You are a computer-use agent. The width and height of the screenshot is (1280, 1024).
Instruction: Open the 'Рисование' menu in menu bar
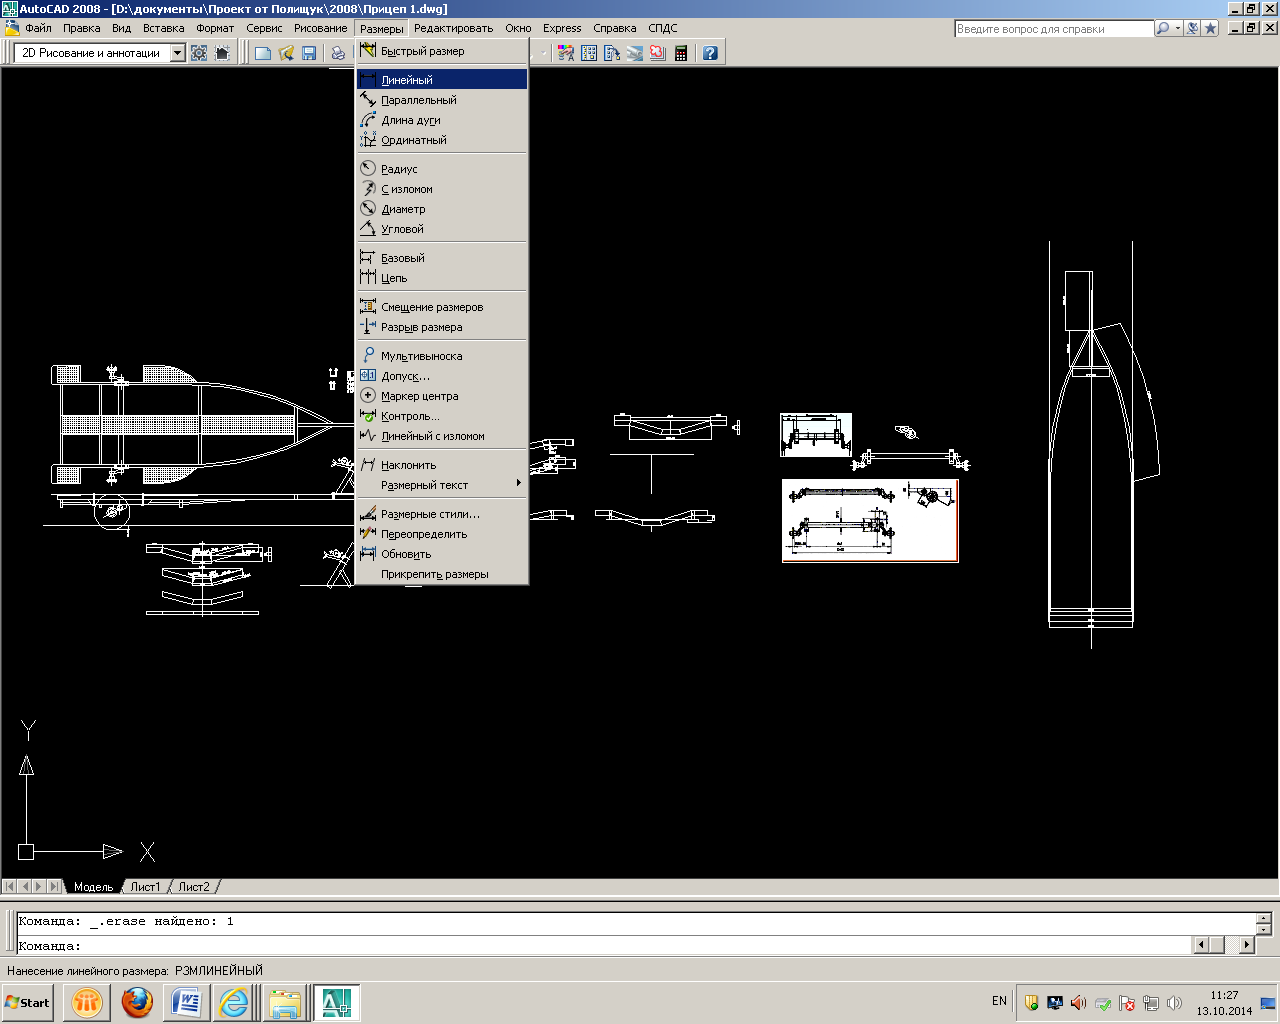click(320, 28)
